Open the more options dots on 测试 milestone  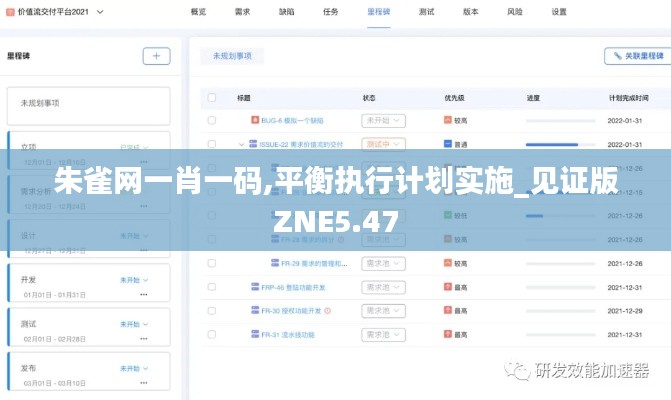coord(144,339)
